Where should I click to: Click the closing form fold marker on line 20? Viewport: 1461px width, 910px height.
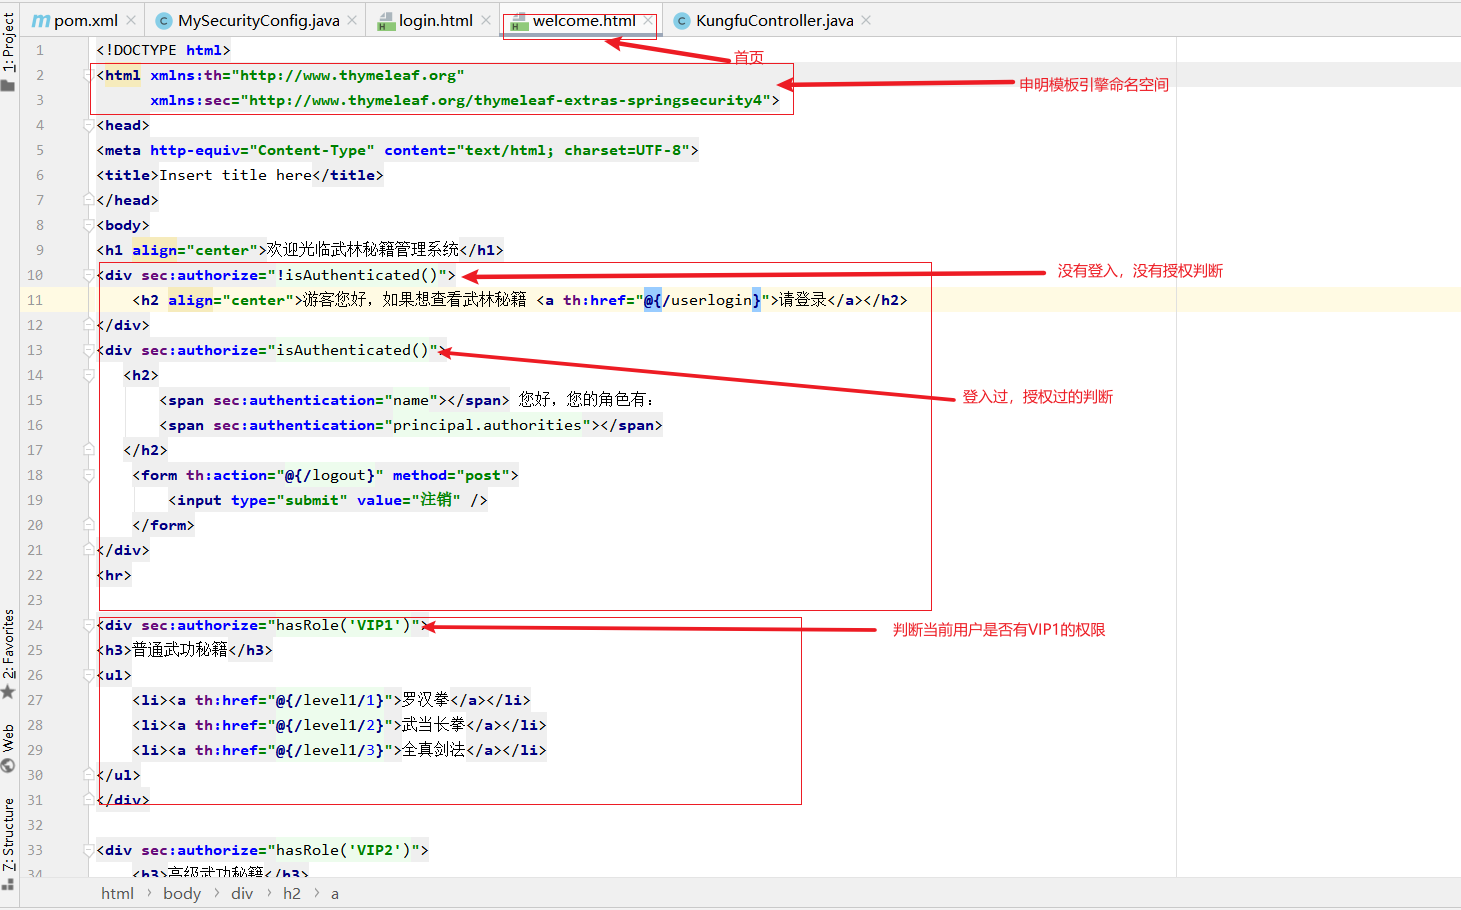[88, 525]
